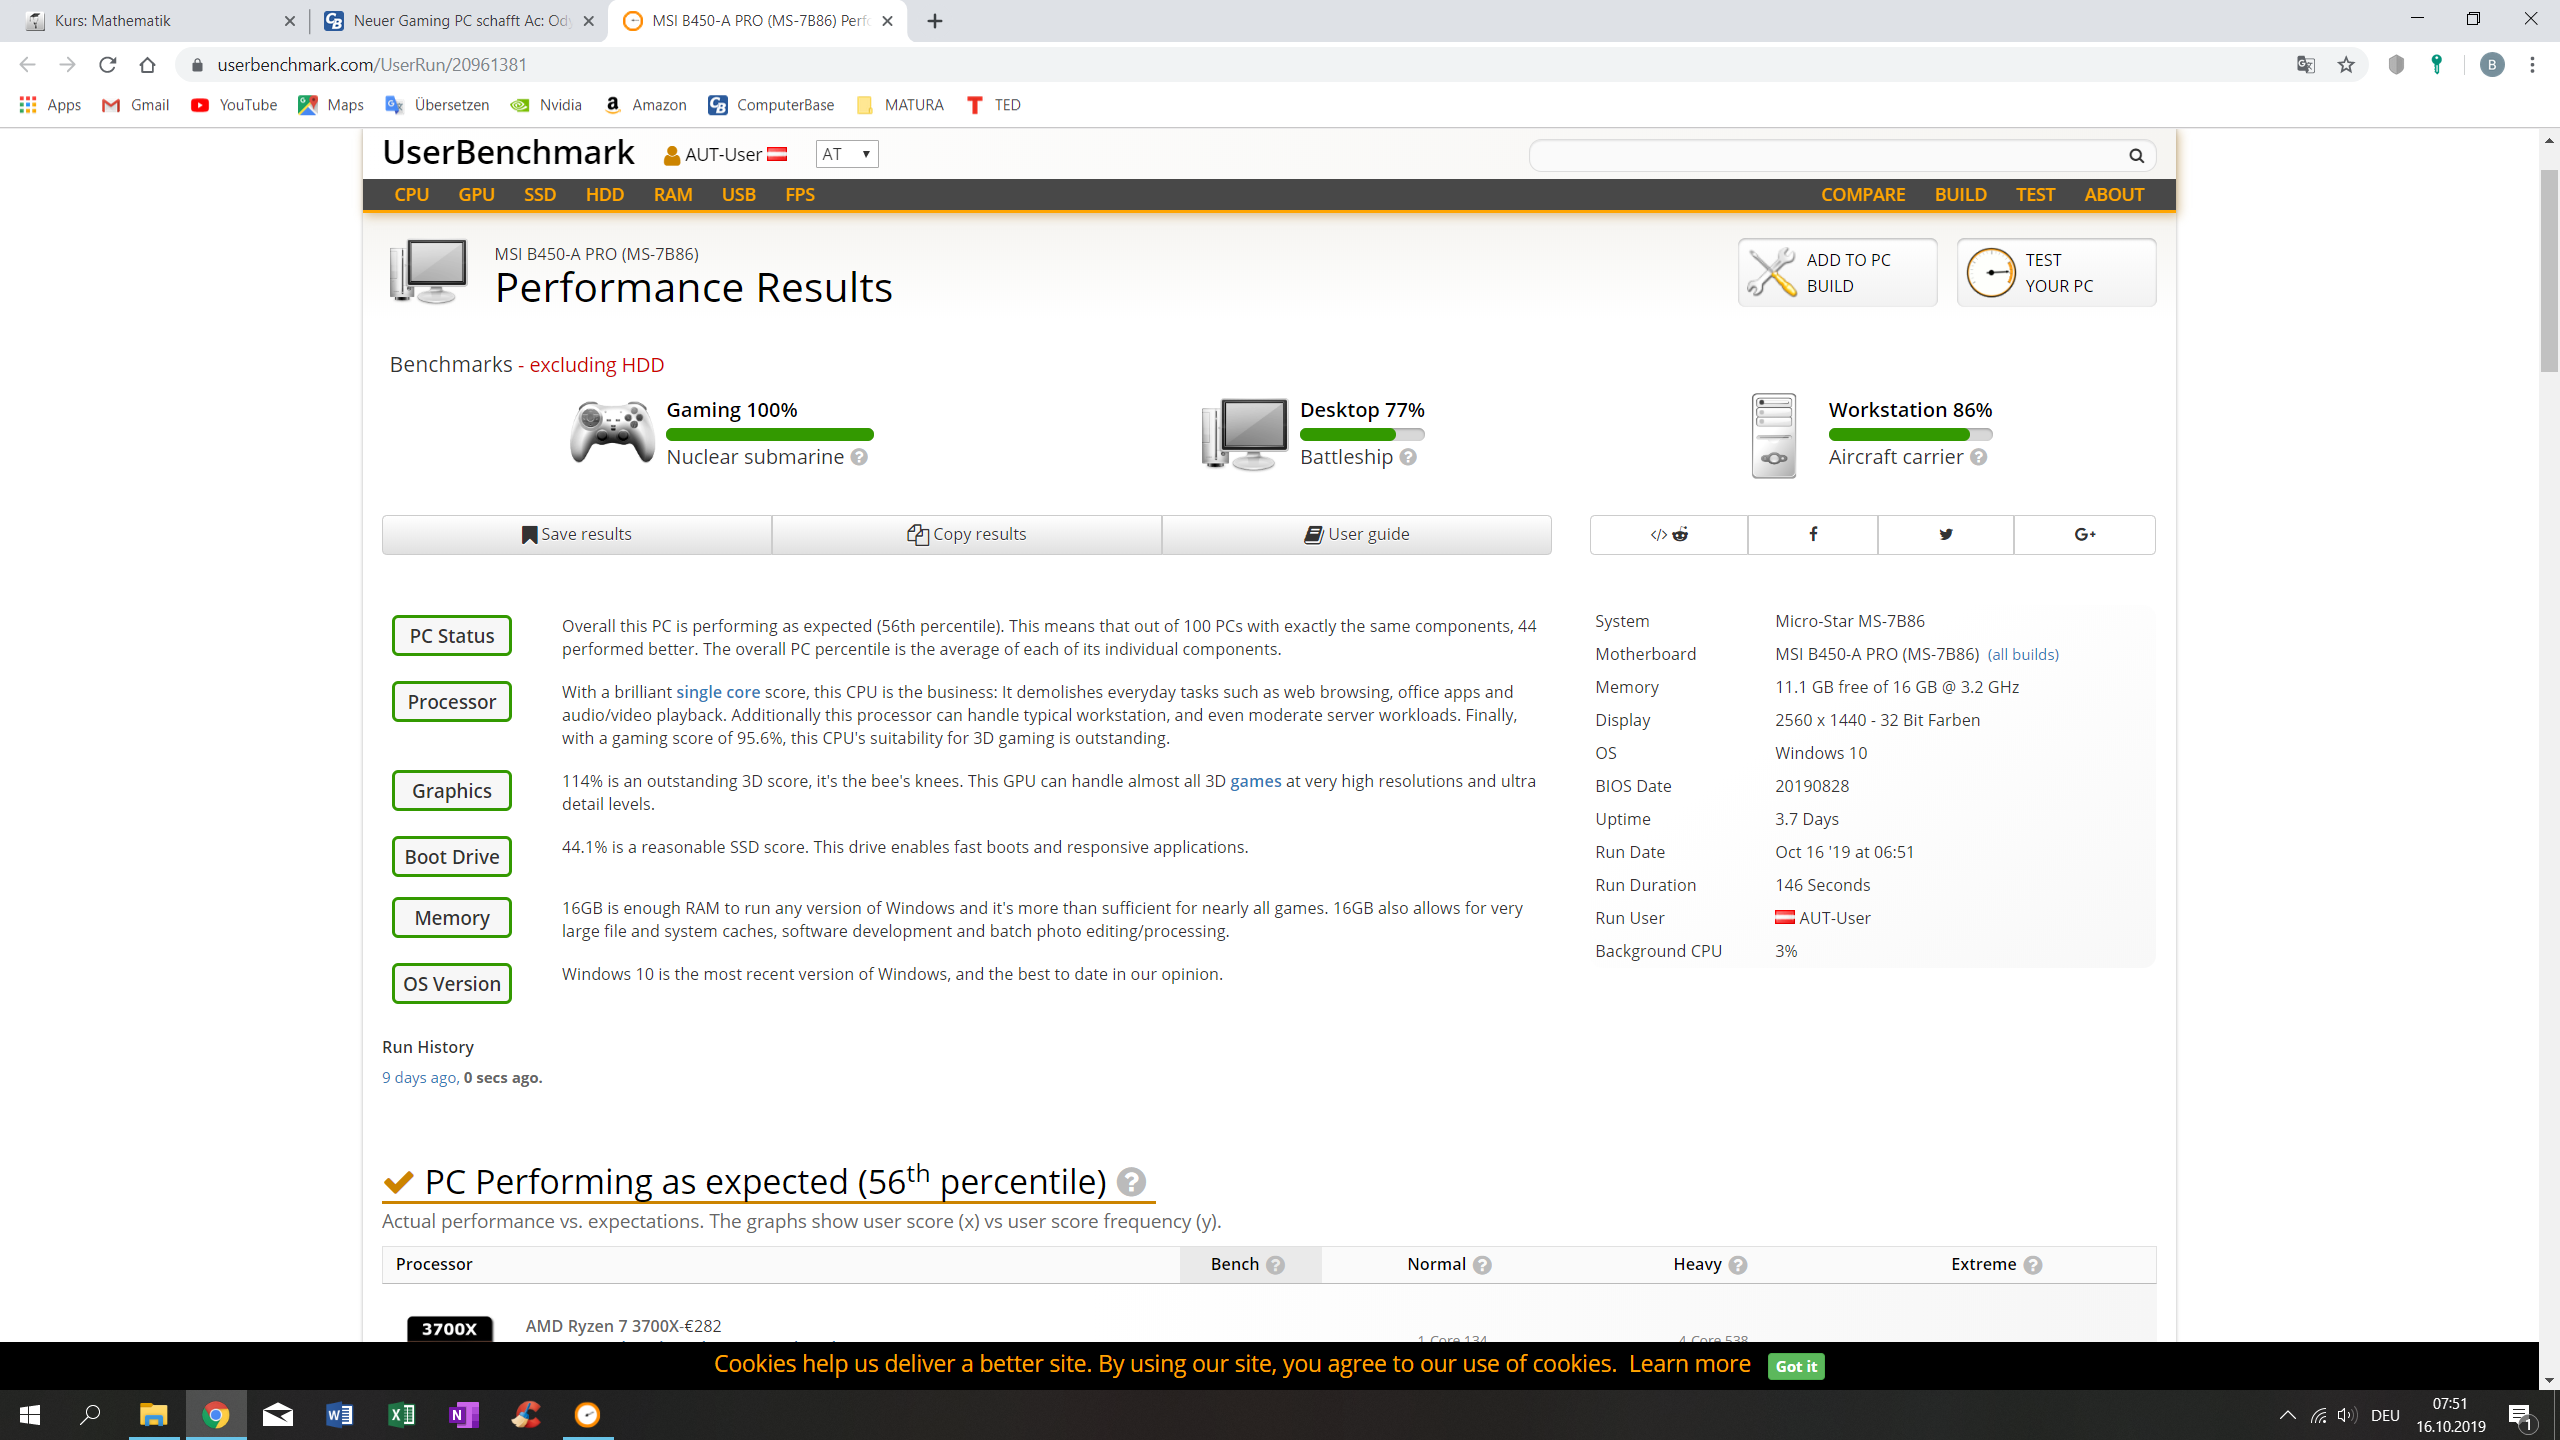Click the Twitter share icon

(x=1945, y=534)
